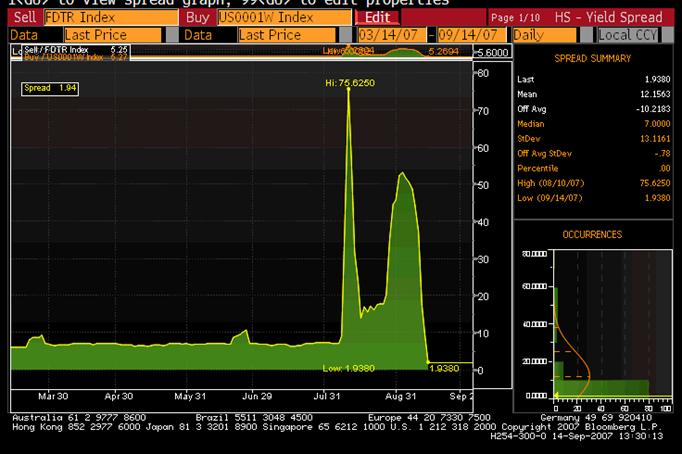Click the red Sell label
The image size is (682, 454).
click(x=25, y=17)
